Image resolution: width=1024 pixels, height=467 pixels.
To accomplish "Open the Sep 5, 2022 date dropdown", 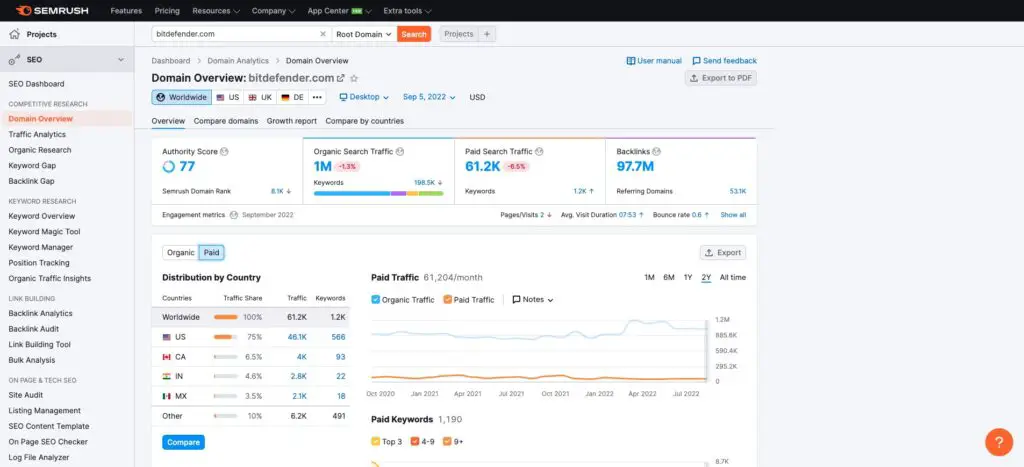I will click(x=429, y=97).
